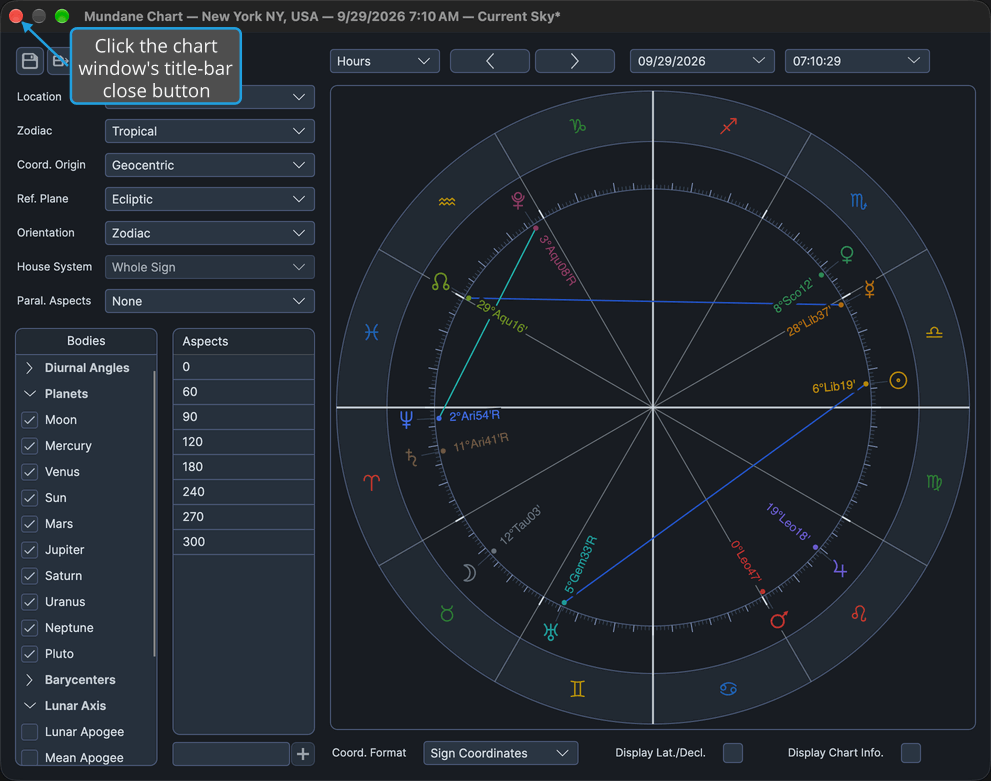Select the 90 aspect row

(x=243, y=417)
